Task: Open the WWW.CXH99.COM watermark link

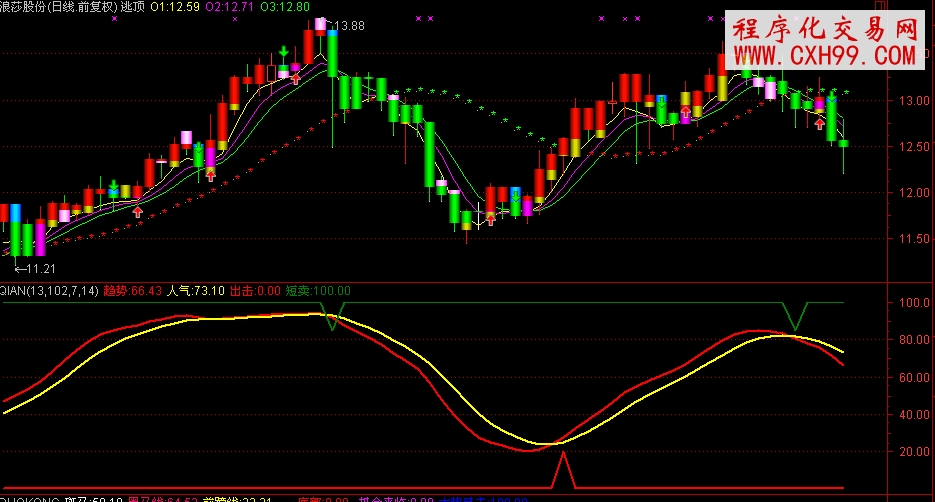Action: pyautogui.click(x=824, y=55)
